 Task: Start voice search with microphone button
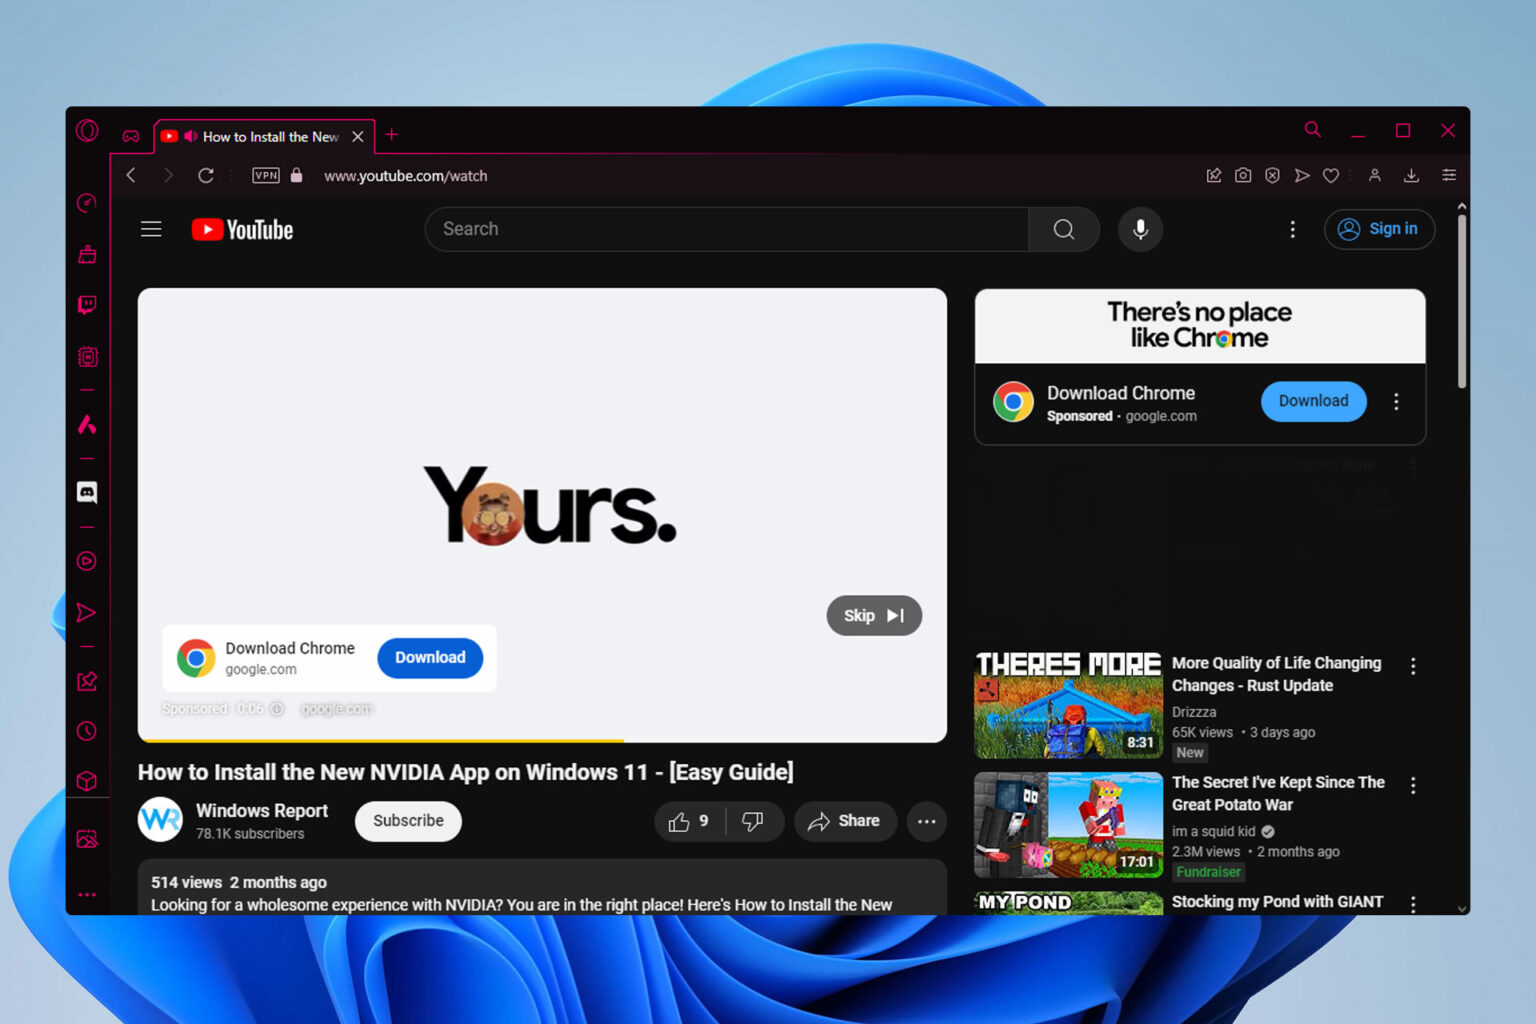tap(1140, 229)
